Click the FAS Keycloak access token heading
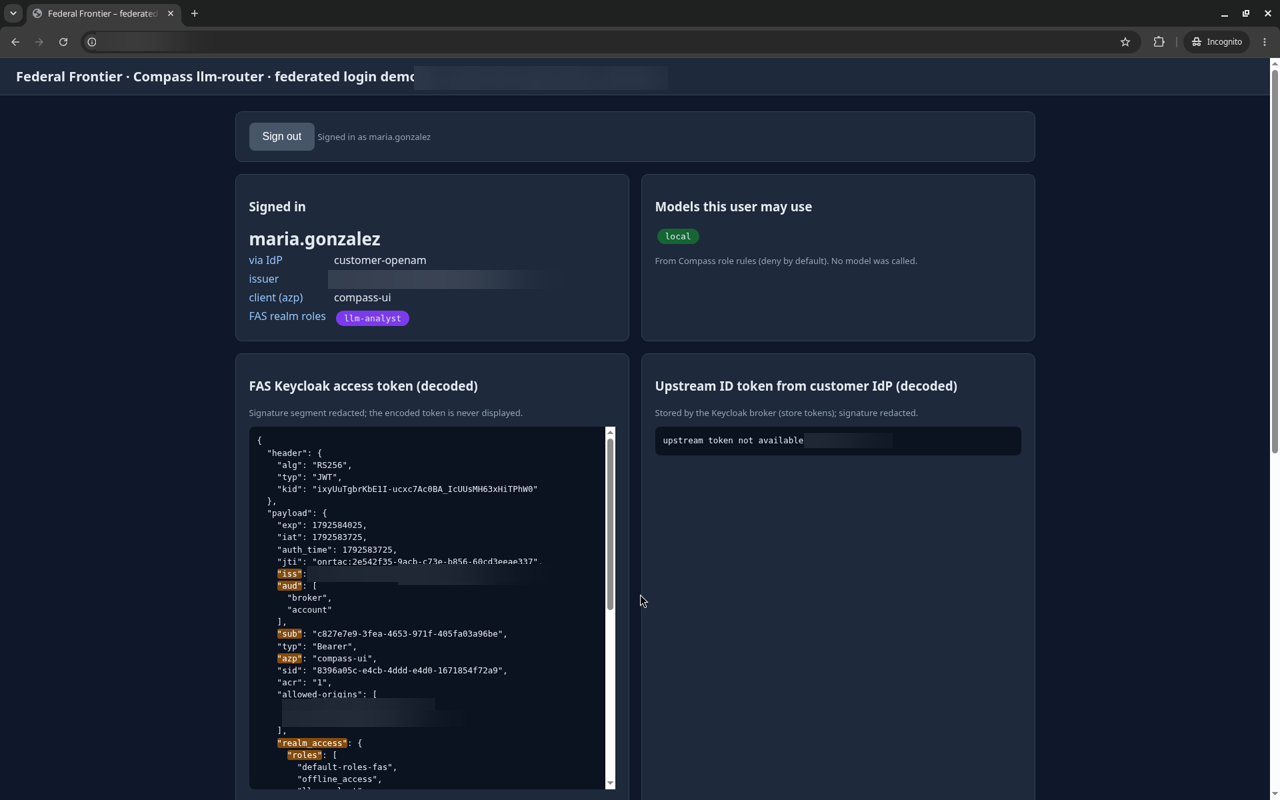The height and width of the screenshot is (800, 1280). pyautogui.click(x=363, y=386)
